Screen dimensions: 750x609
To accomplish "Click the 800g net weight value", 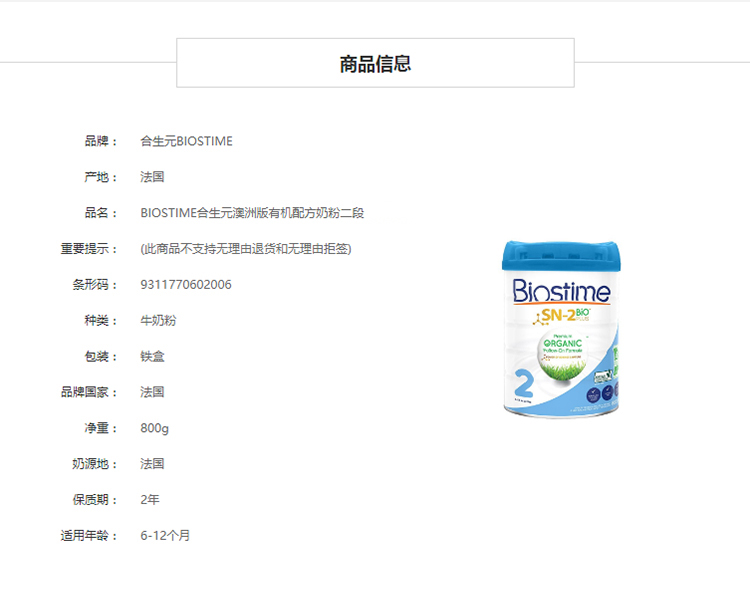I will coord(155,428).
